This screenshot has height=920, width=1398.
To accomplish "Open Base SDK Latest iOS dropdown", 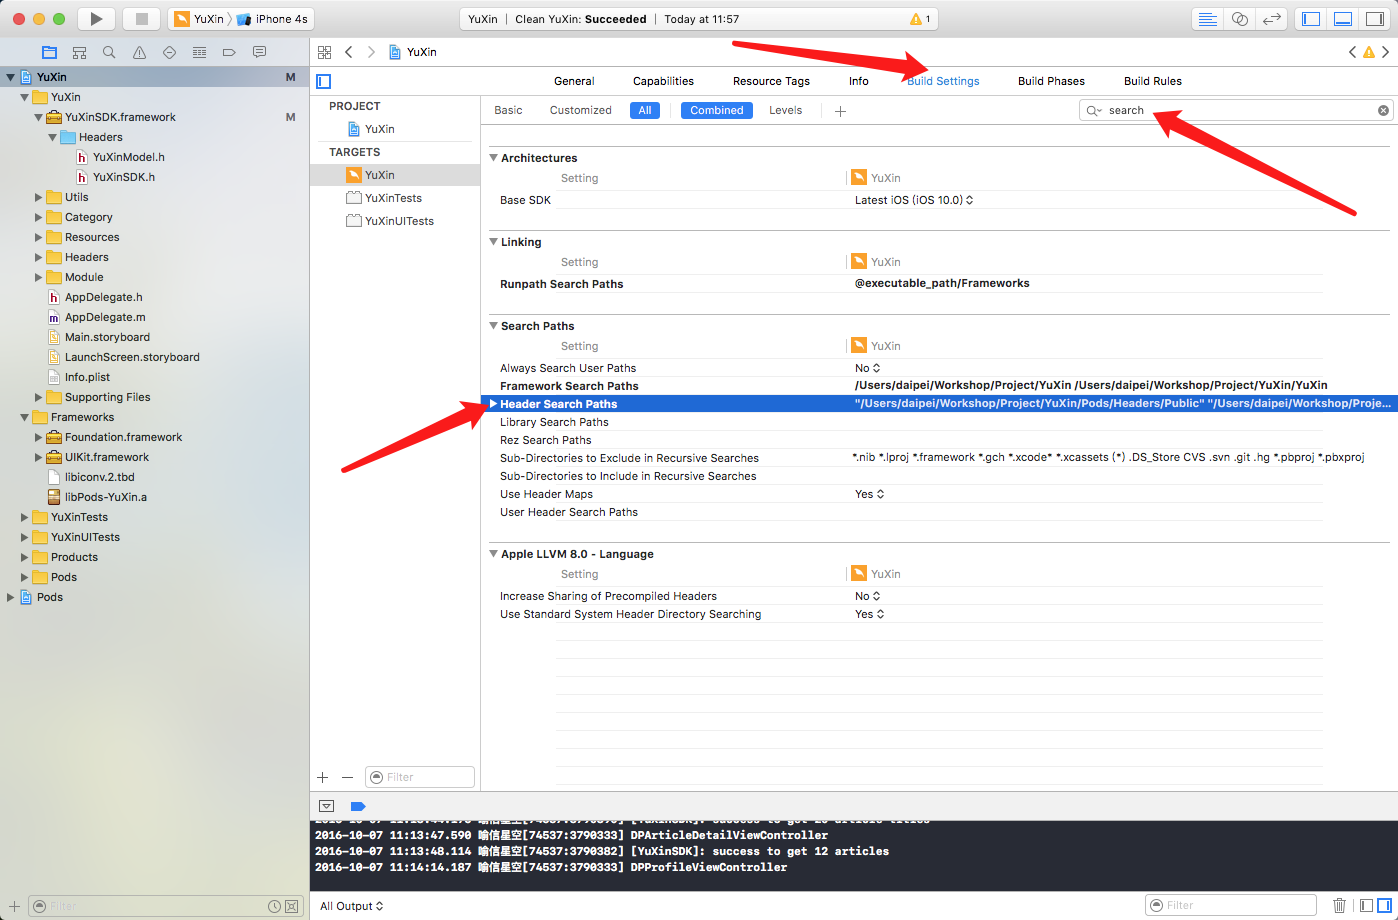I will point(914,200).
